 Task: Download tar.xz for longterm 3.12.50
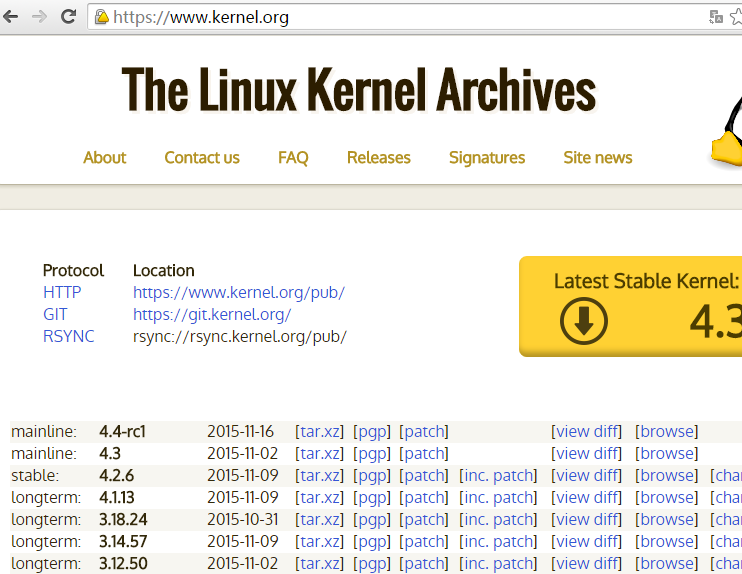319,564
